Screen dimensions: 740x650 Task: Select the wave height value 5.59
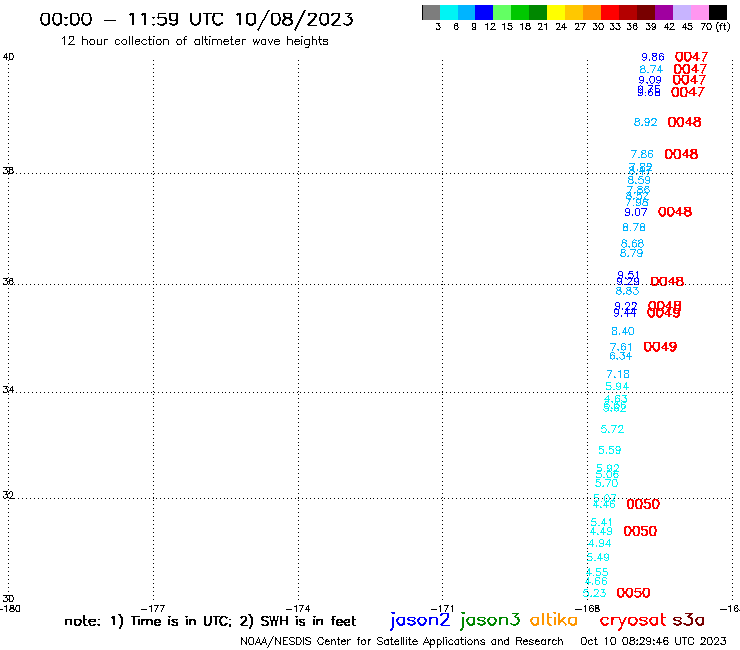pos(610,450)
